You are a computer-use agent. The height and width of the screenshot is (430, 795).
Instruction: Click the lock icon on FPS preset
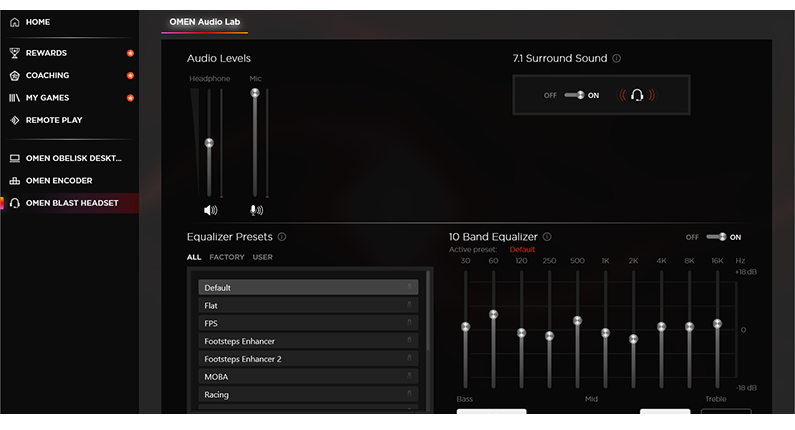click(409, 322)
